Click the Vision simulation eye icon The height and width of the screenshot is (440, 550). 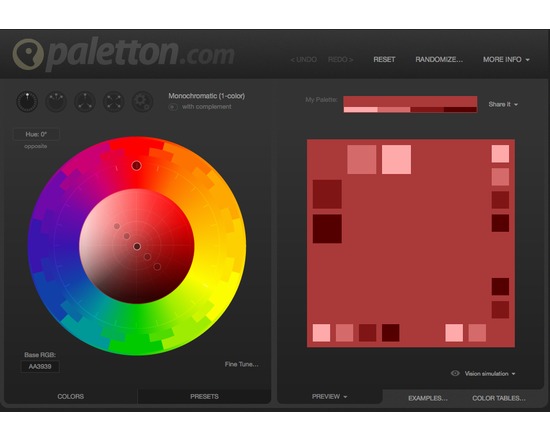455,373
